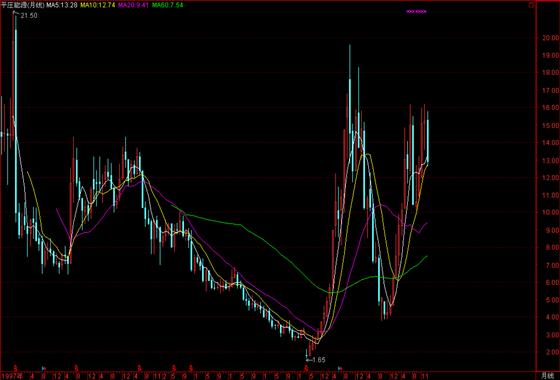
Task: Click the leftmost blue flag marker on time axis
Action: [44, 368]
